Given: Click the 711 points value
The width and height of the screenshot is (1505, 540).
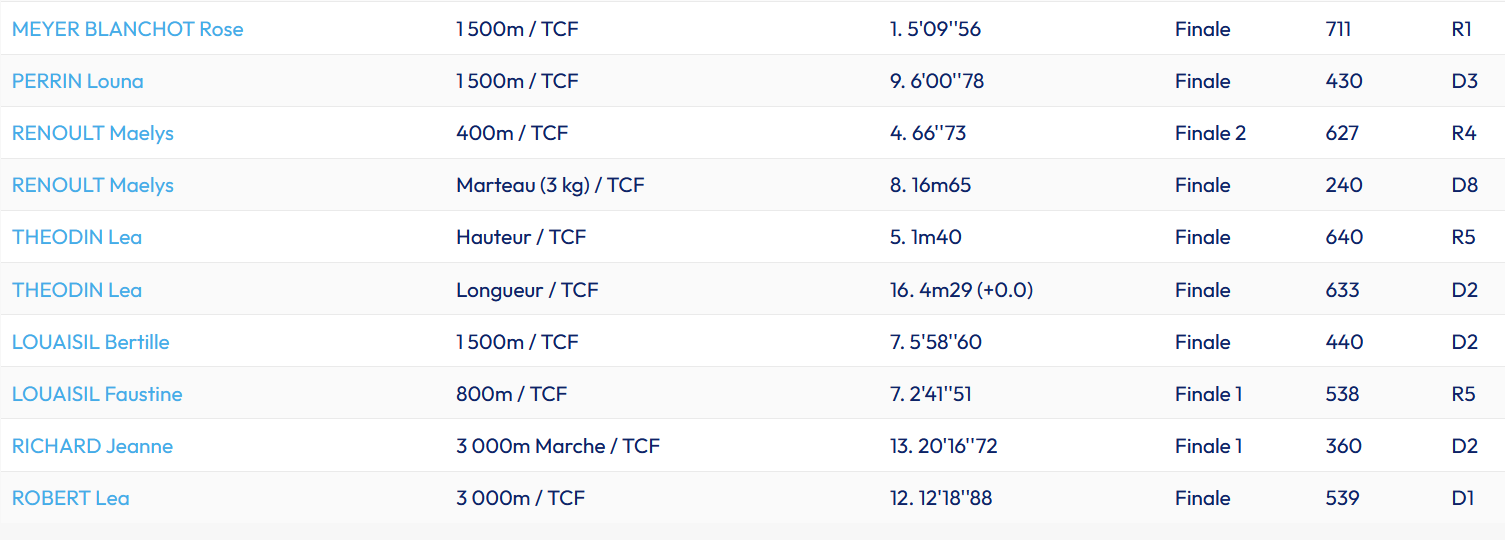Looking at the screenshot, I should (1337, 29).
